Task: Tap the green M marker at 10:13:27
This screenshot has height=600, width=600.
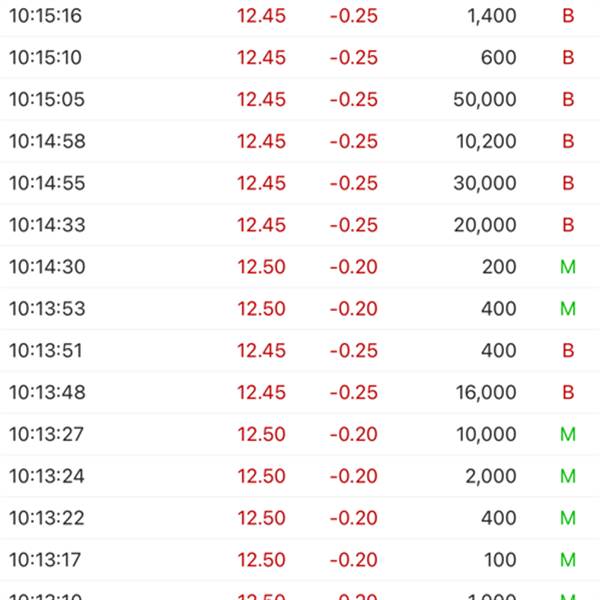Action: (568, 434)
